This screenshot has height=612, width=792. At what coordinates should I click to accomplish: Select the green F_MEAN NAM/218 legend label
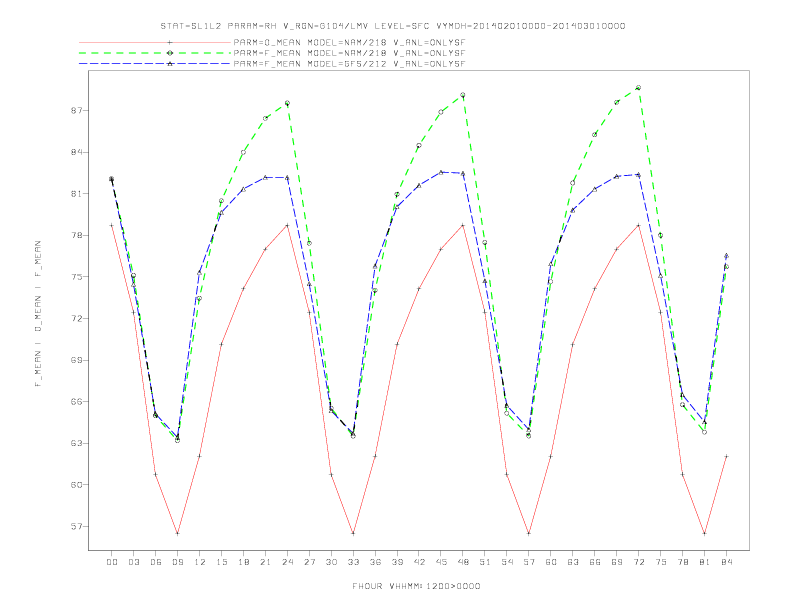[x=349, y=53]
